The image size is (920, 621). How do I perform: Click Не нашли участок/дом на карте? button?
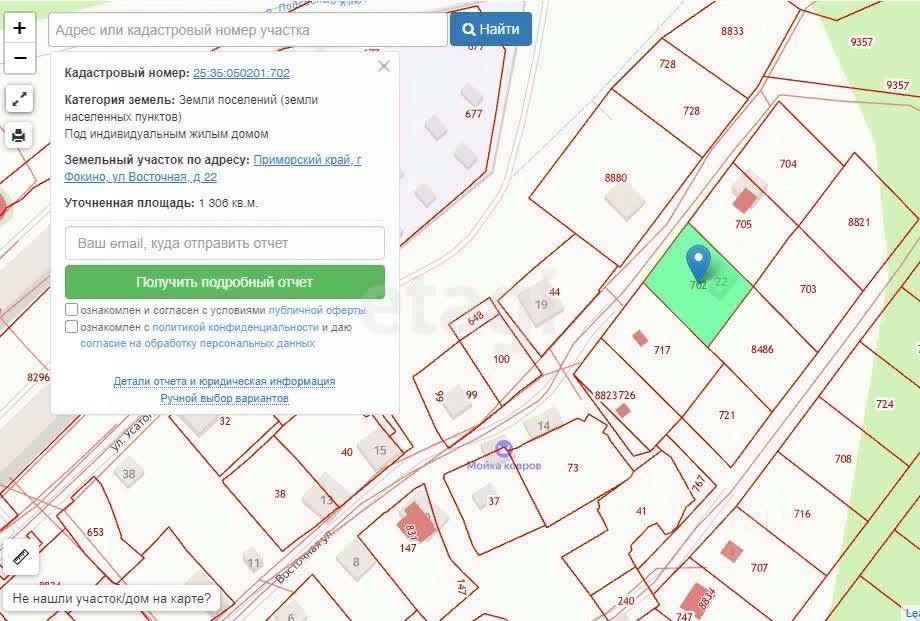[111, 599]
